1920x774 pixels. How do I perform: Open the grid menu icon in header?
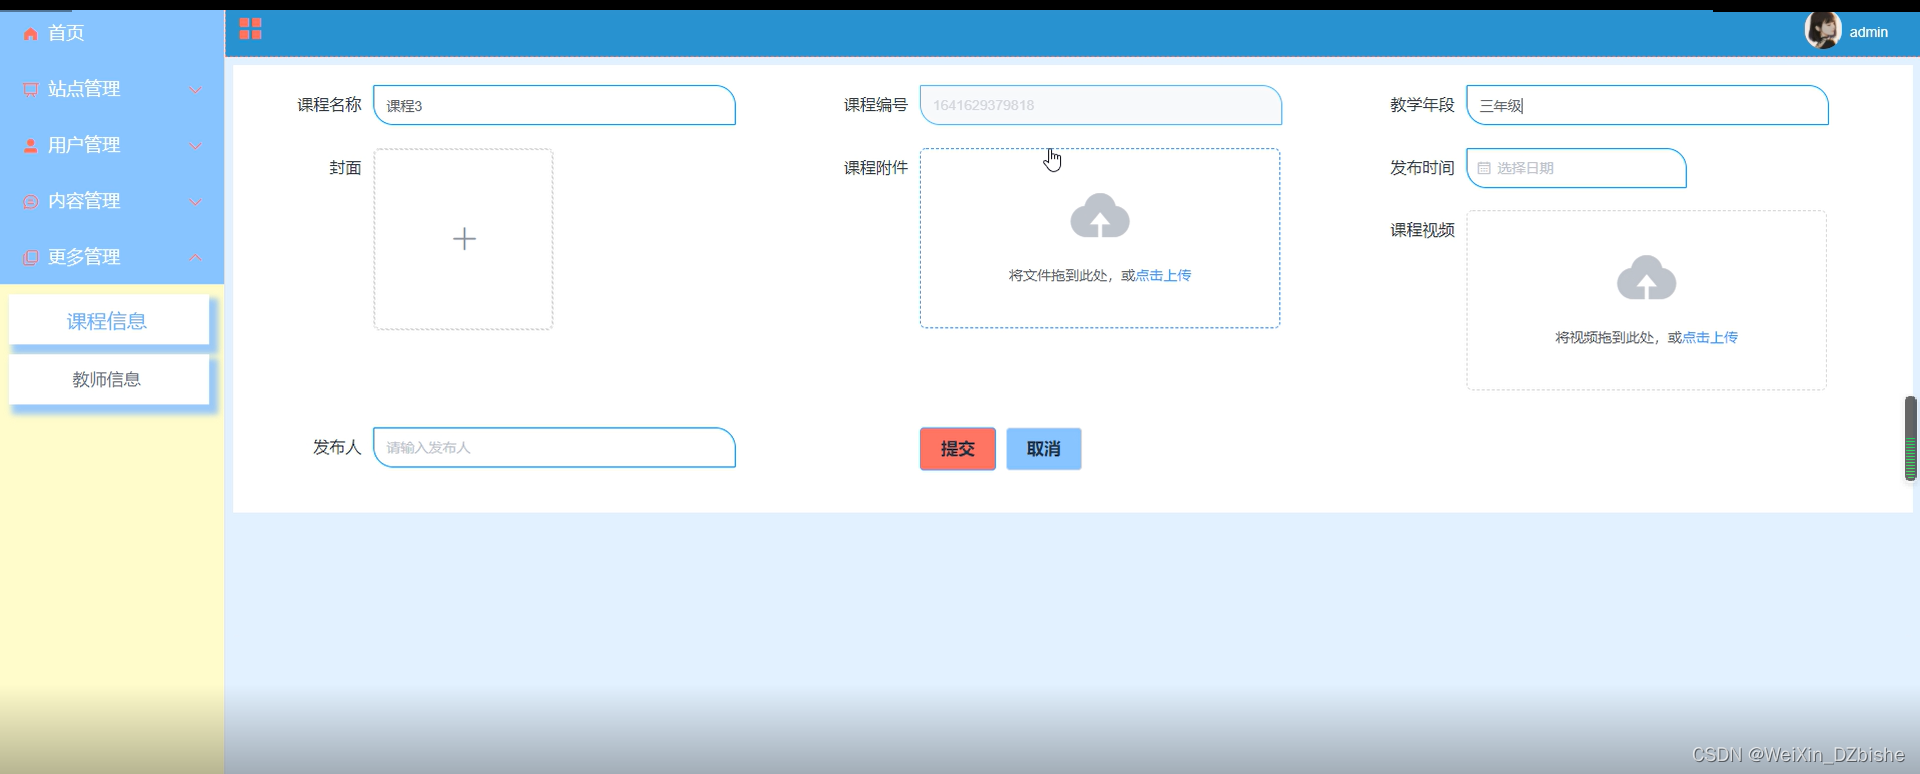250,29
